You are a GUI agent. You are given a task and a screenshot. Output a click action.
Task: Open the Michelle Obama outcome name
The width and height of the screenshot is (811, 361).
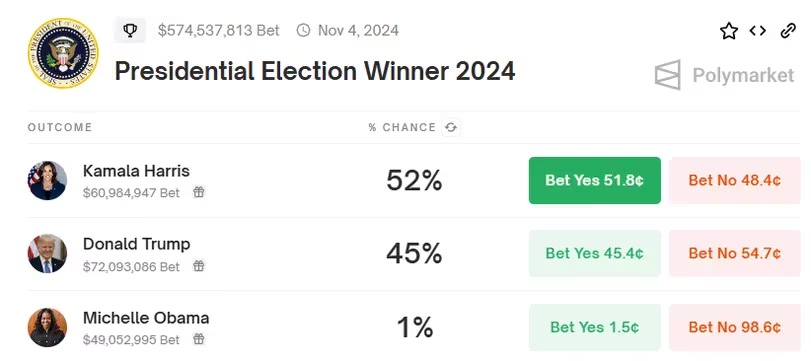pyautogui.click(x=146, y=318)
